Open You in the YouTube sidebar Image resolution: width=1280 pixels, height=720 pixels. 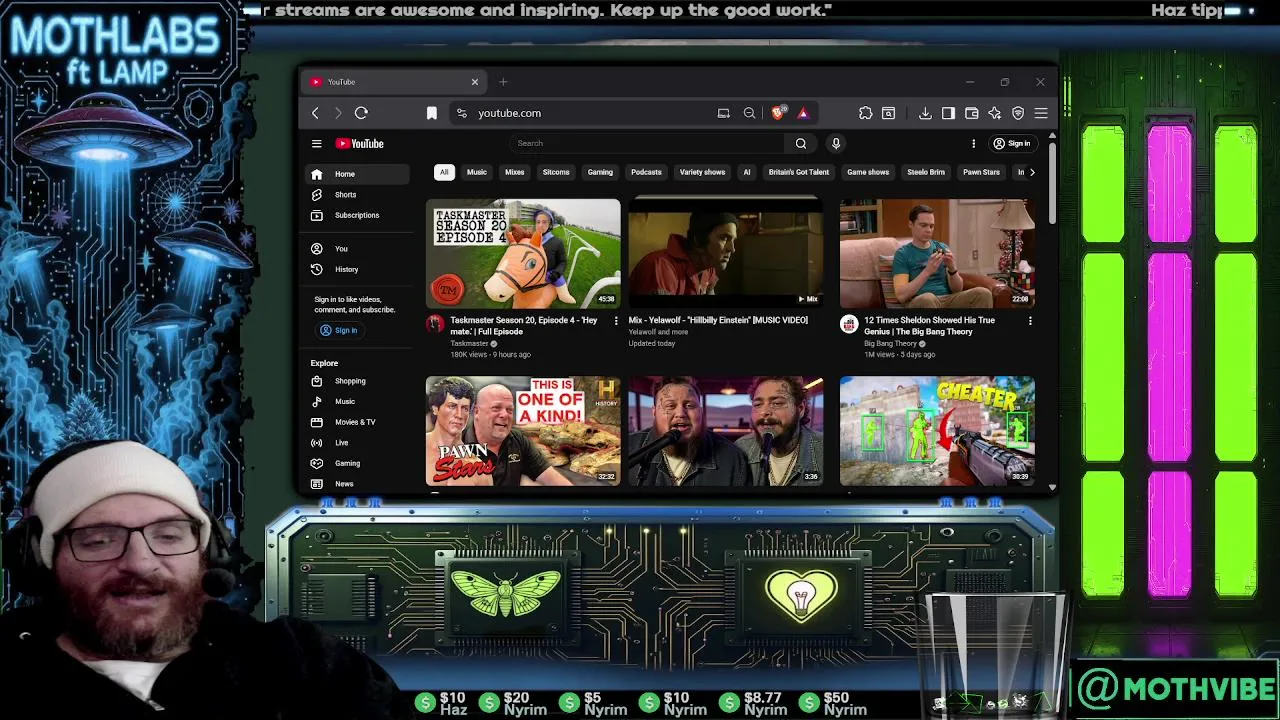[x=357, y=248]
